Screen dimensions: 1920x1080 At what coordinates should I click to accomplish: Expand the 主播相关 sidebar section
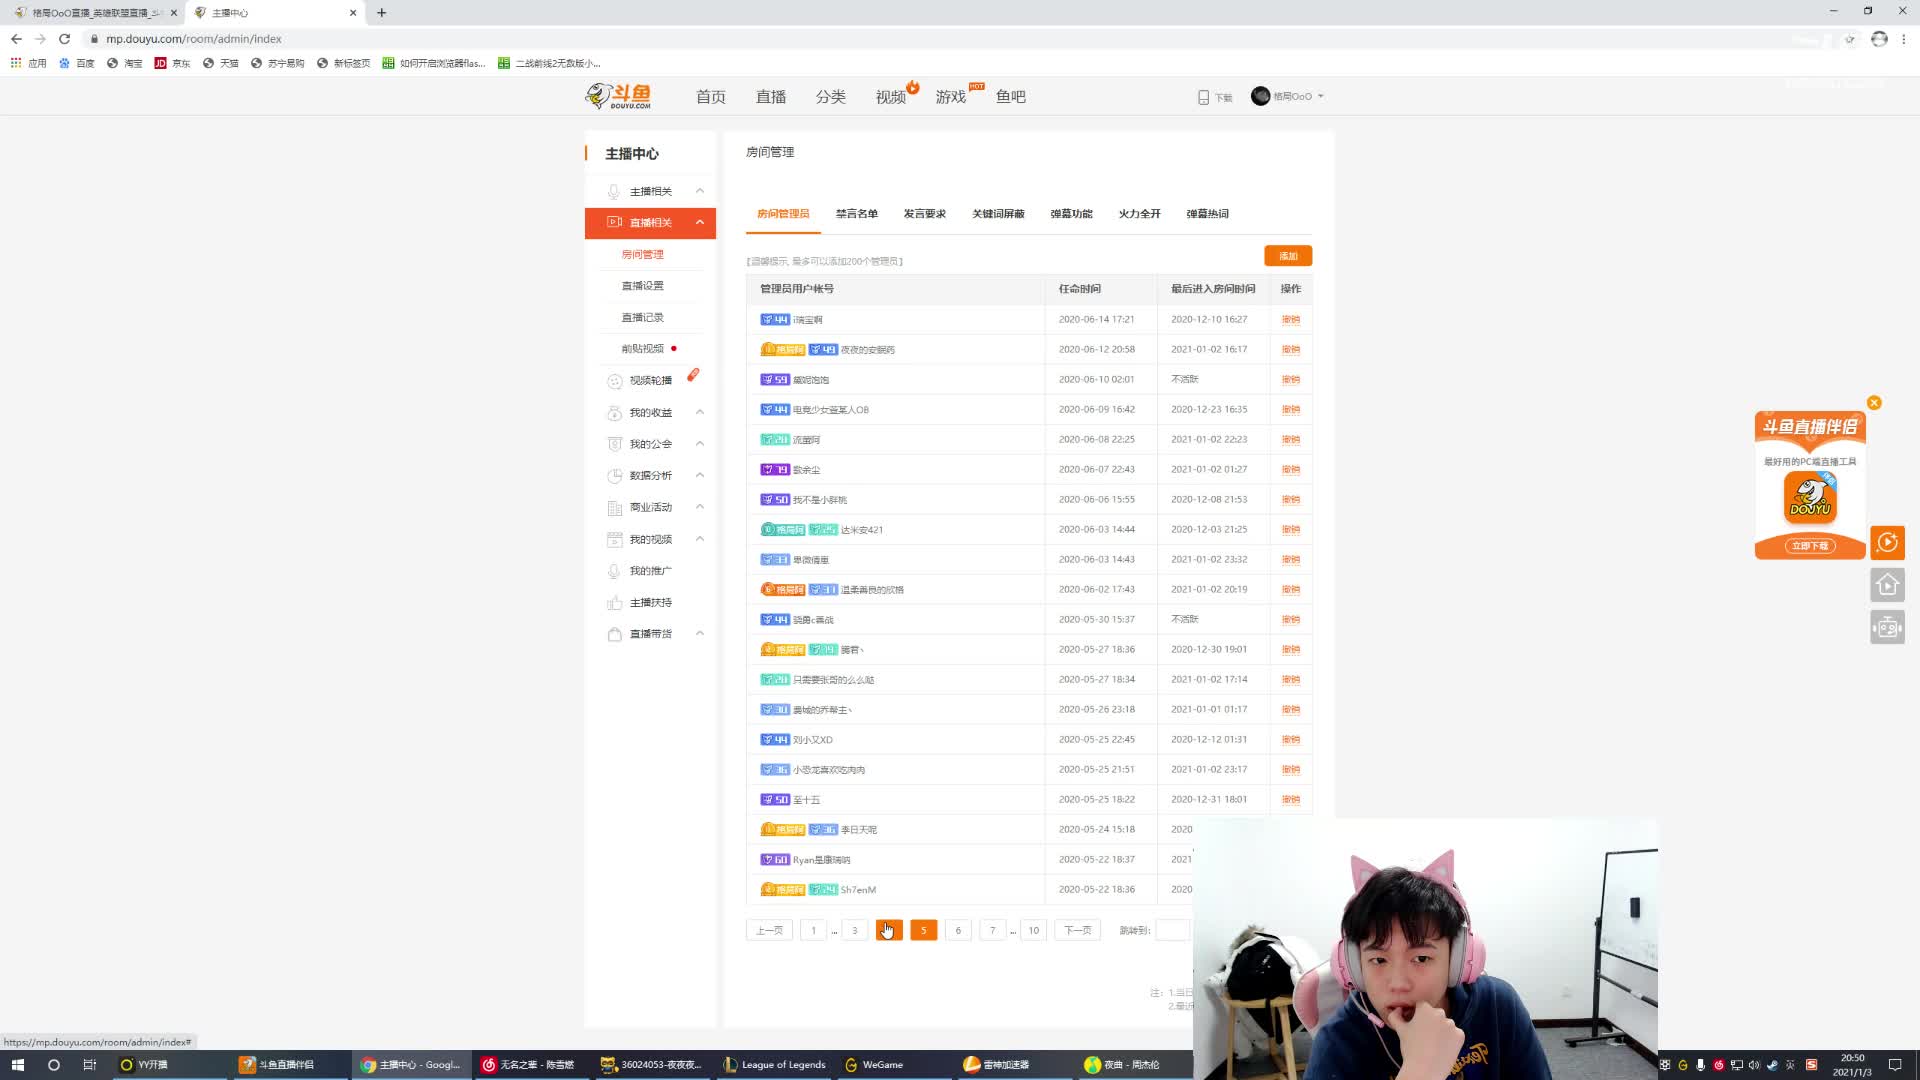coord(652,191)
